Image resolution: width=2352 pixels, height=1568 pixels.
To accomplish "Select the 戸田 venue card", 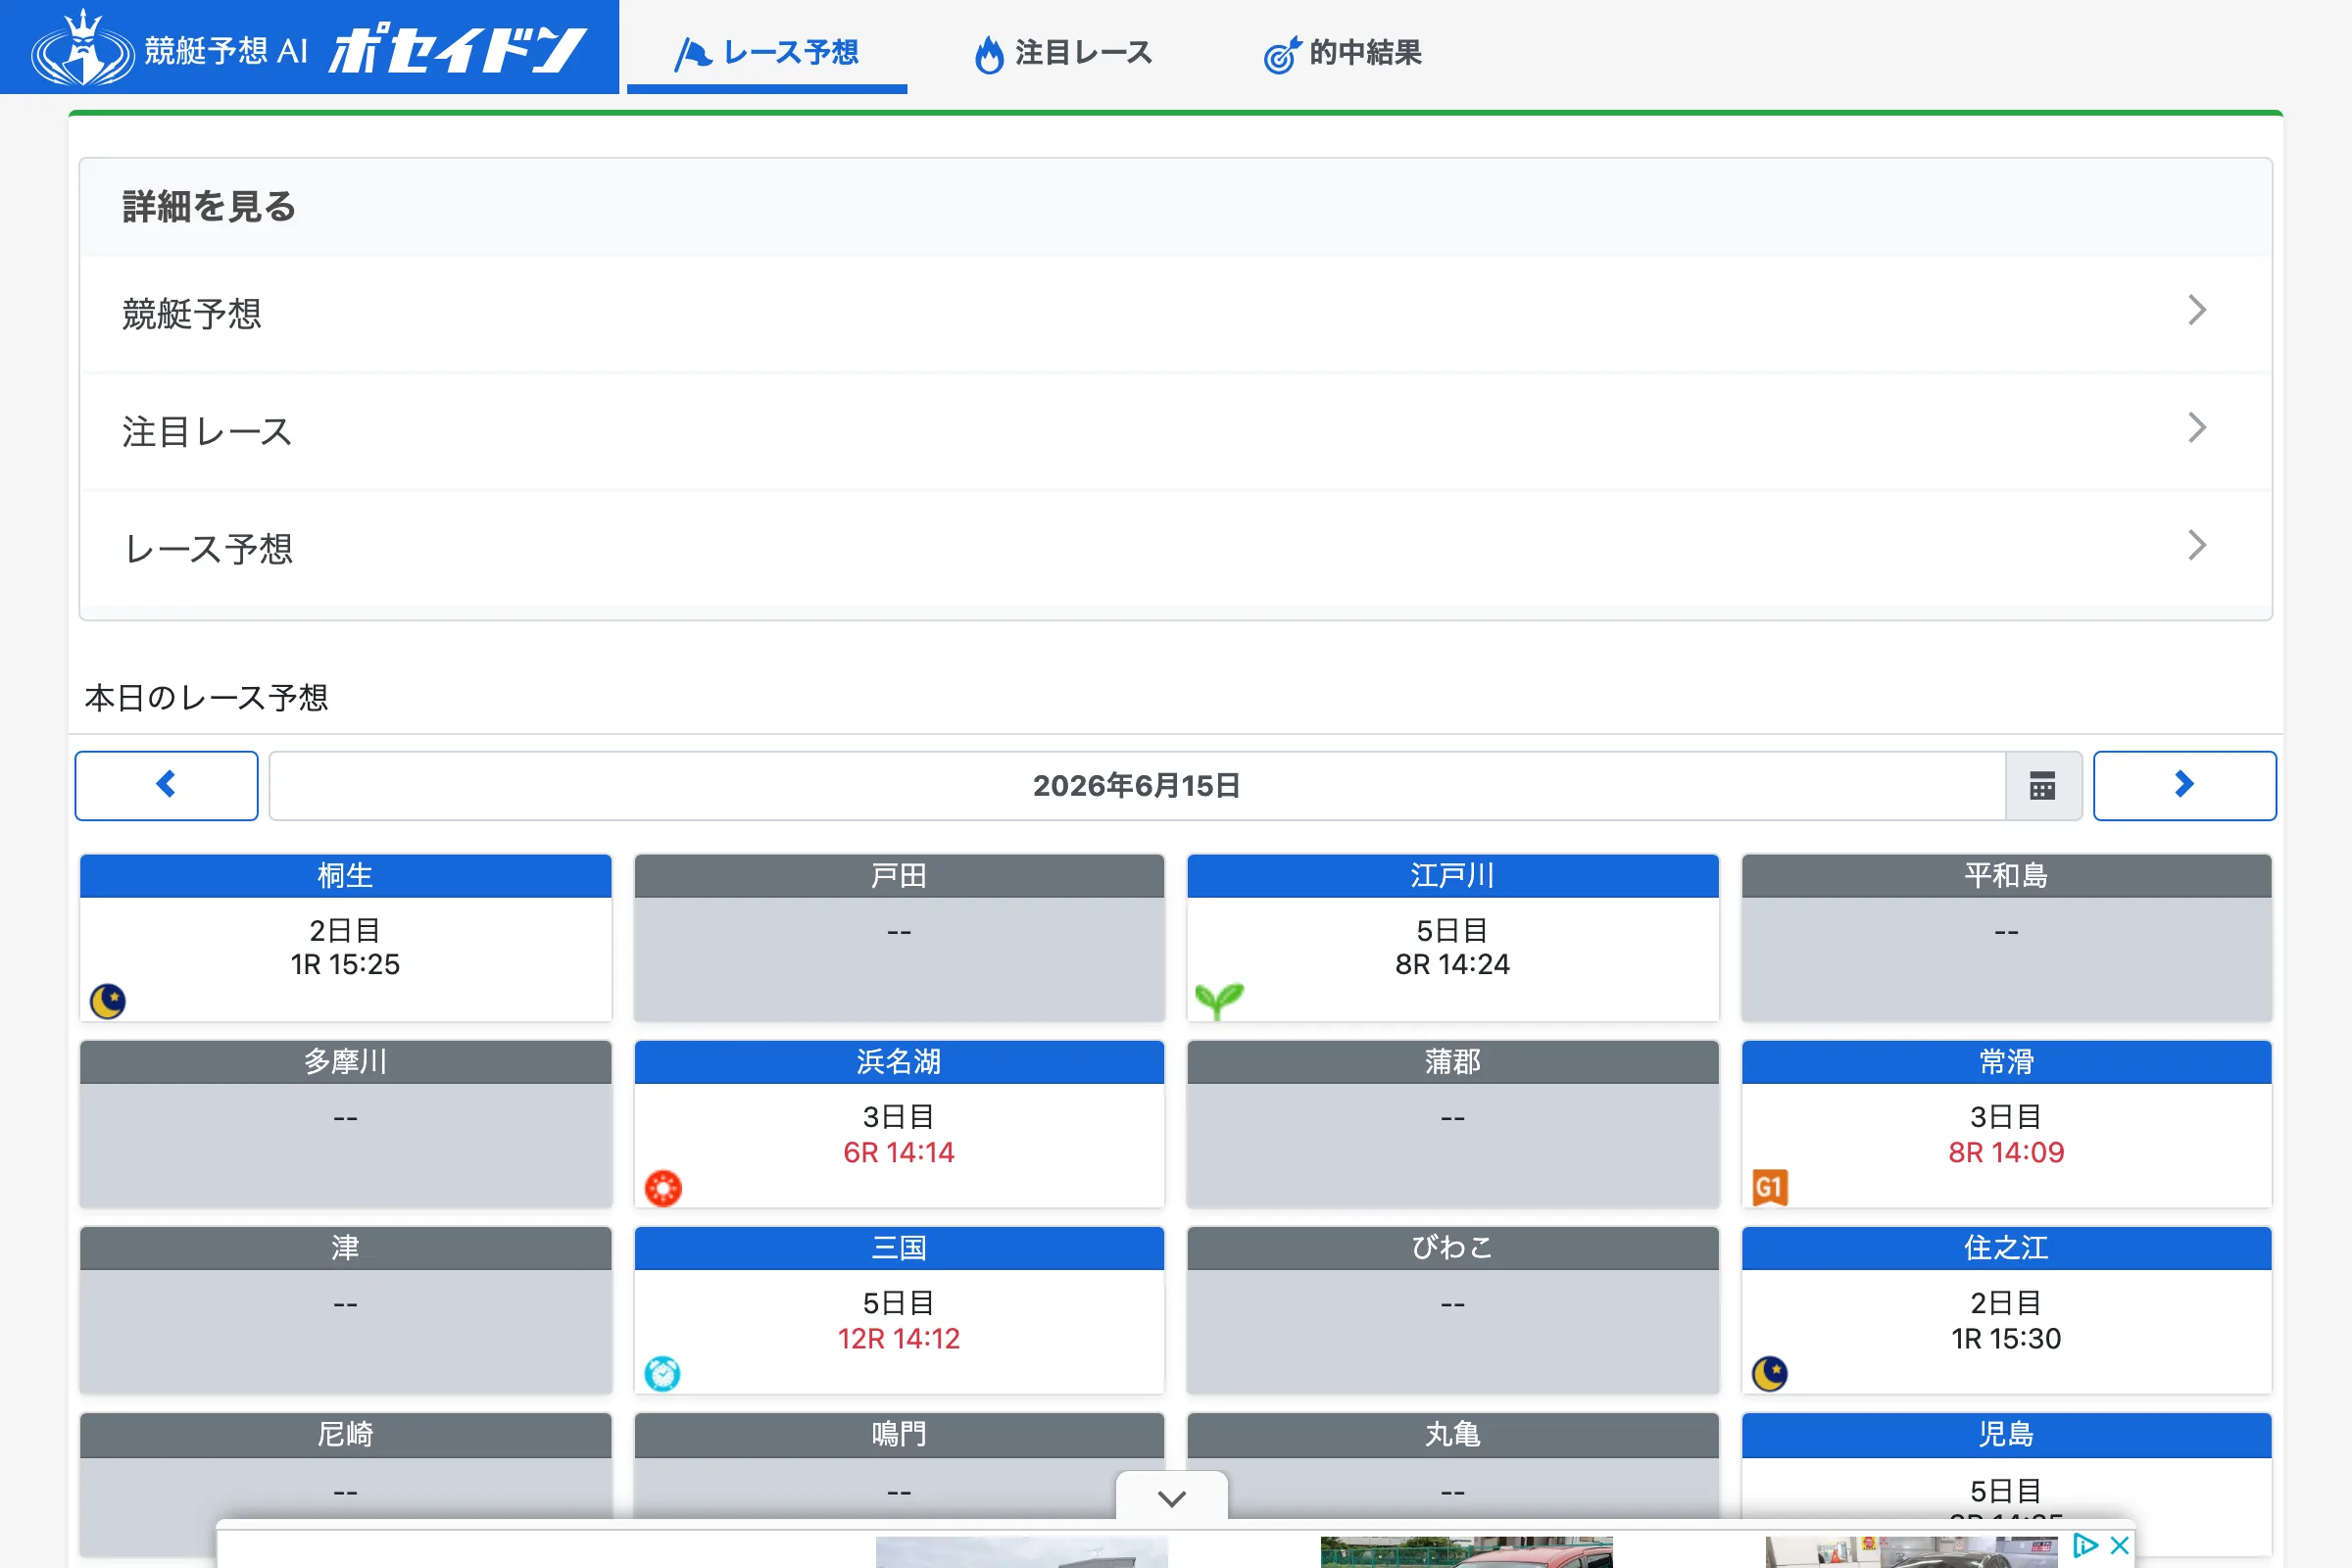I will [899, 937].
